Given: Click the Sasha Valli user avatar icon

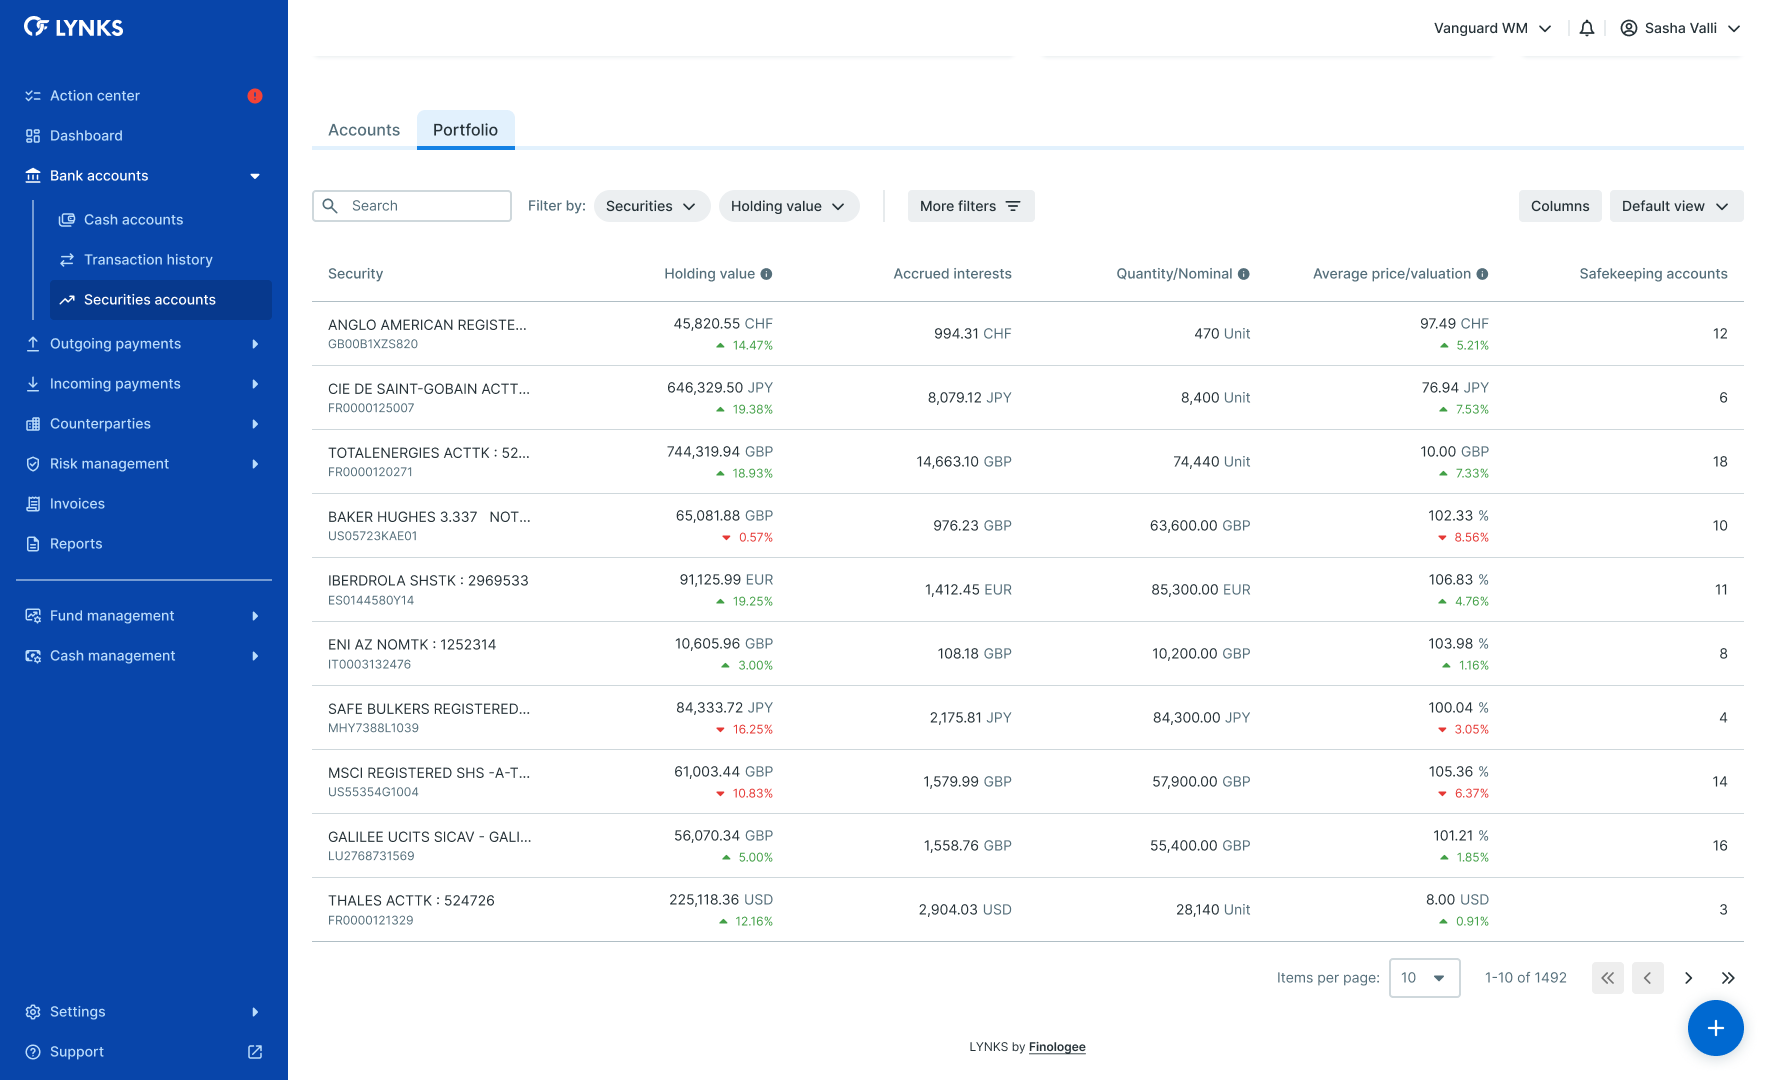Looking at the screenshot, I should coord(1629,28).
